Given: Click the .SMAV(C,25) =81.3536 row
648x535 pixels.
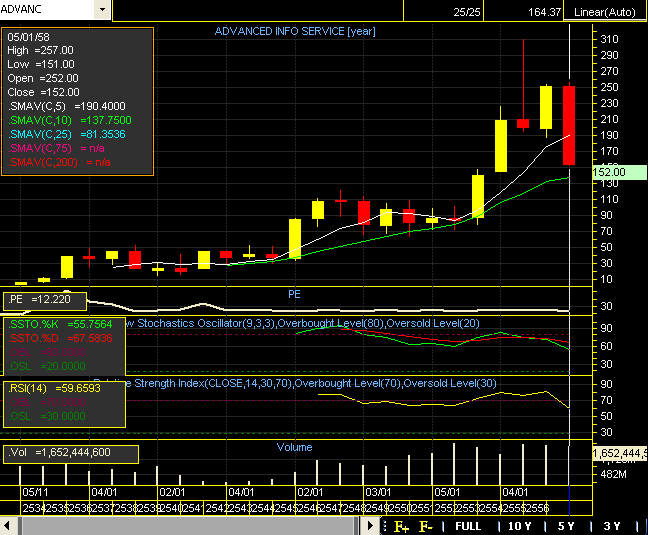Looking at the screenshot, I should coord(67,134).
